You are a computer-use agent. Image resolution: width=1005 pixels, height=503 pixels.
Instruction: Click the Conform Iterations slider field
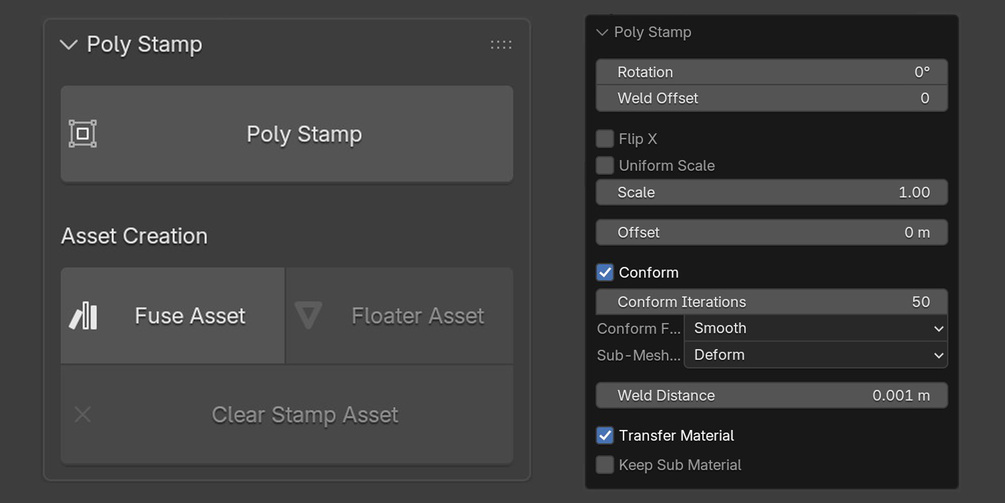[772, 302]
